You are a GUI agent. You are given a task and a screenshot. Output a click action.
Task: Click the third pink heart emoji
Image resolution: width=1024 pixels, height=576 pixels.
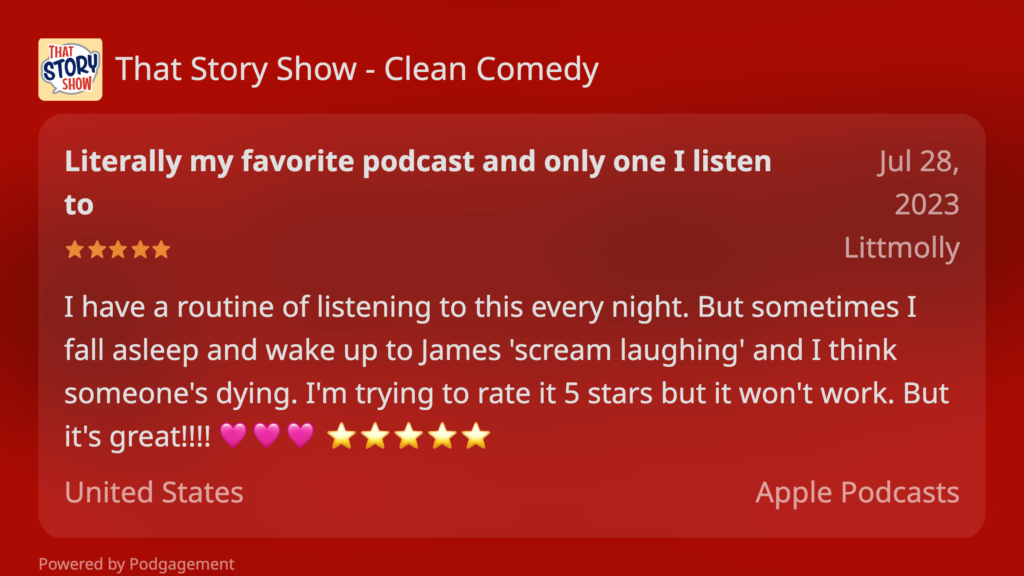pos(300,435)
